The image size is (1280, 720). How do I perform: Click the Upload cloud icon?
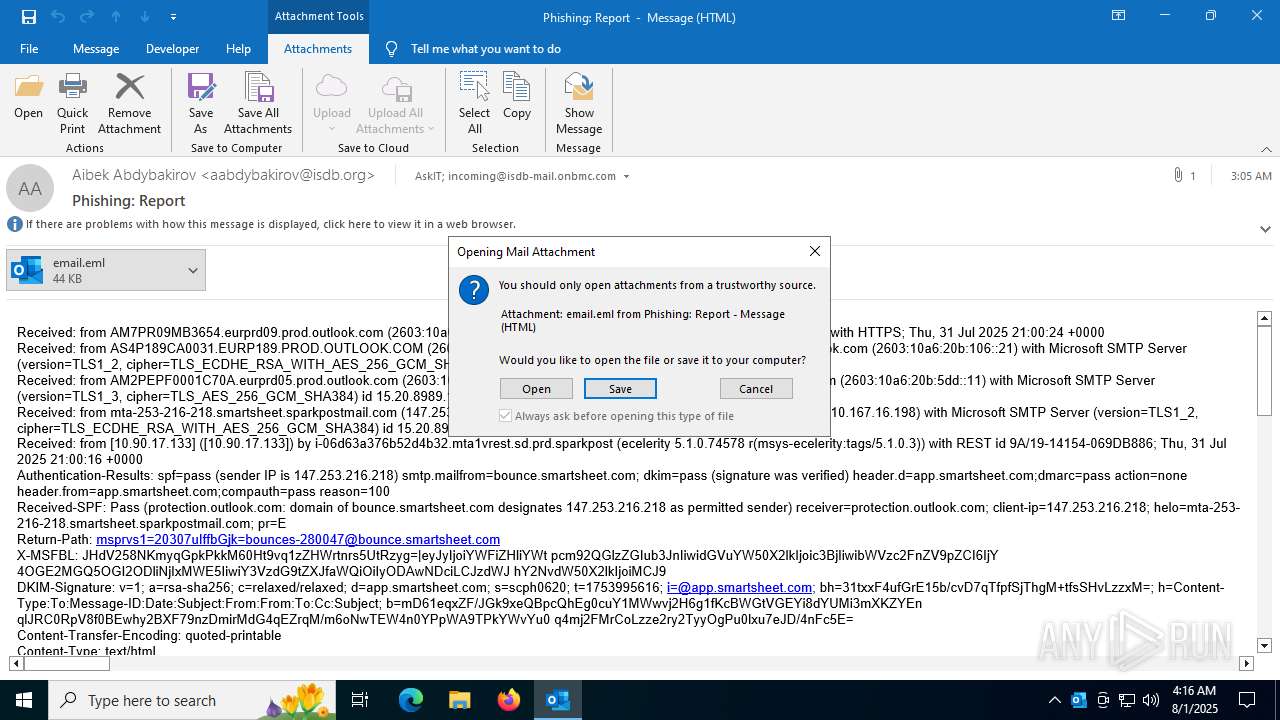pyautogui.click(x=332, y=103)
